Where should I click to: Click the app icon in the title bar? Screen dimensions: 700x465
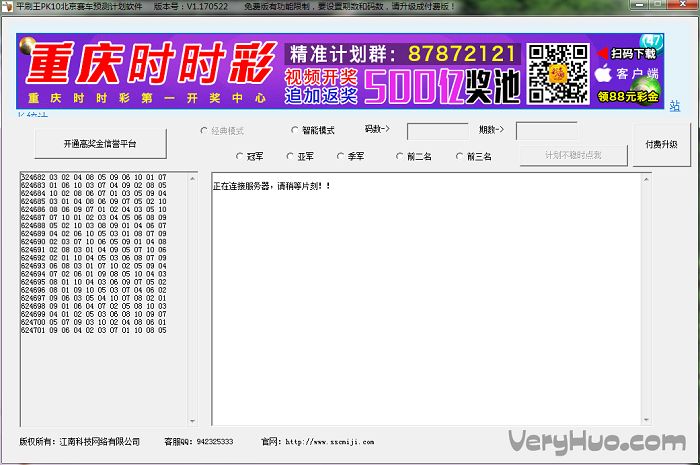coord(7,6)
